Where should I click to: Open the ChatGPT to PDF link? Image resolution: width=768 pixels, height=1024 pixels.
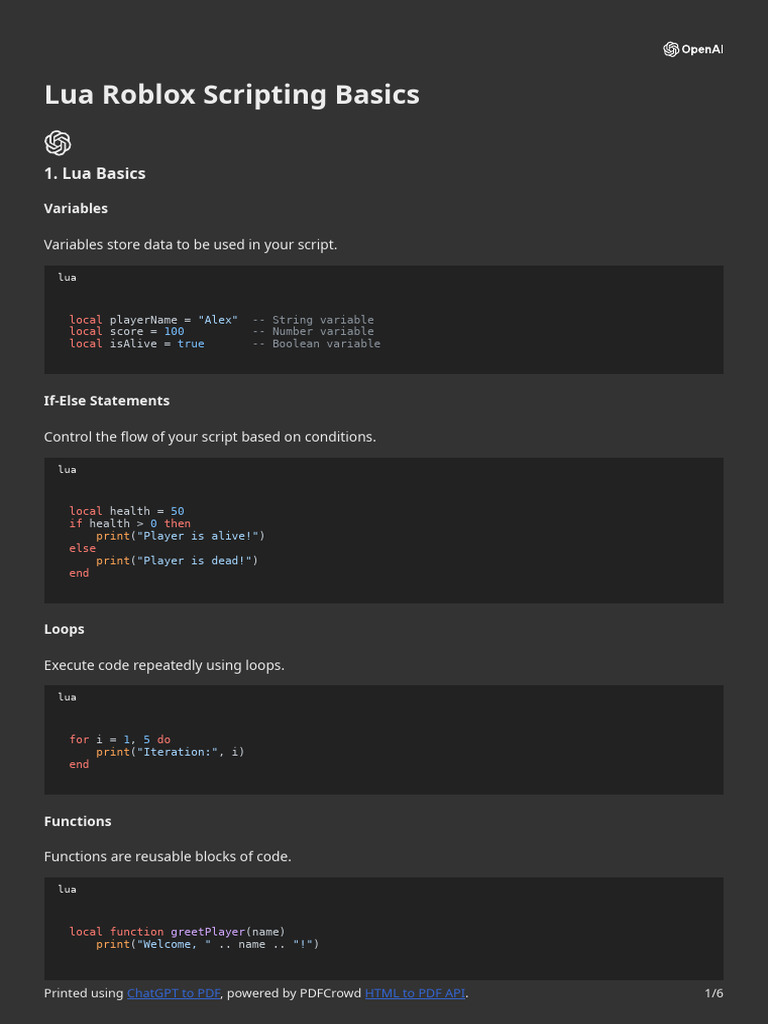[x=173, y=993]
